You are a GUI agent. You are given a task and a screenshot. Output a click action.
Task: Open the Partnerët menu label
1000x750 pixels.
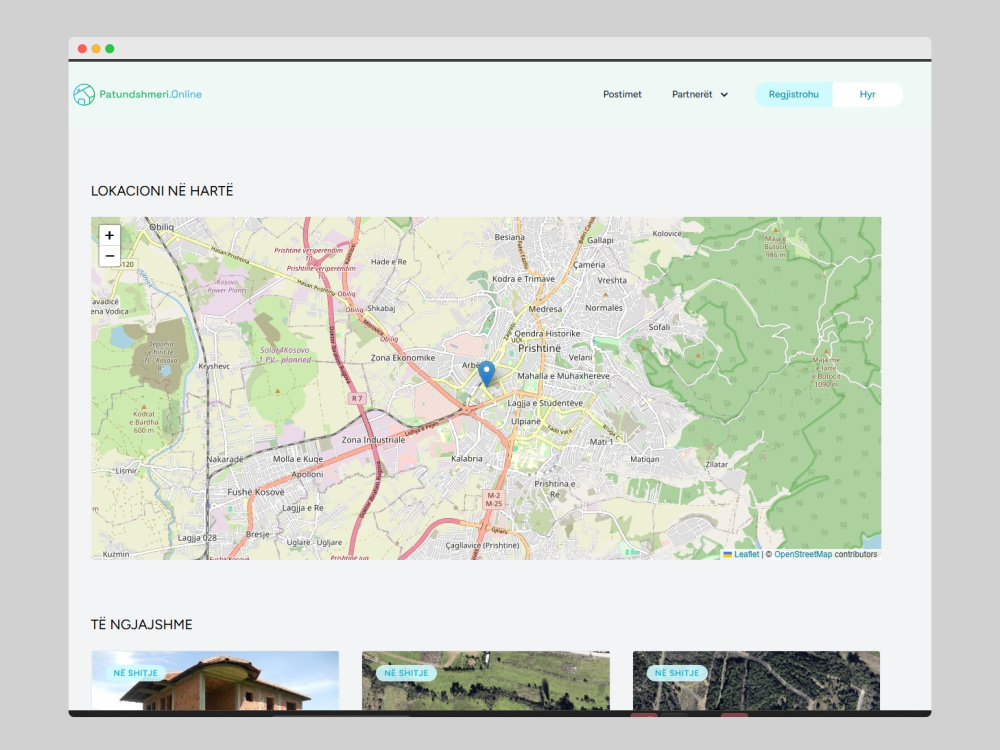coord(692,94)
